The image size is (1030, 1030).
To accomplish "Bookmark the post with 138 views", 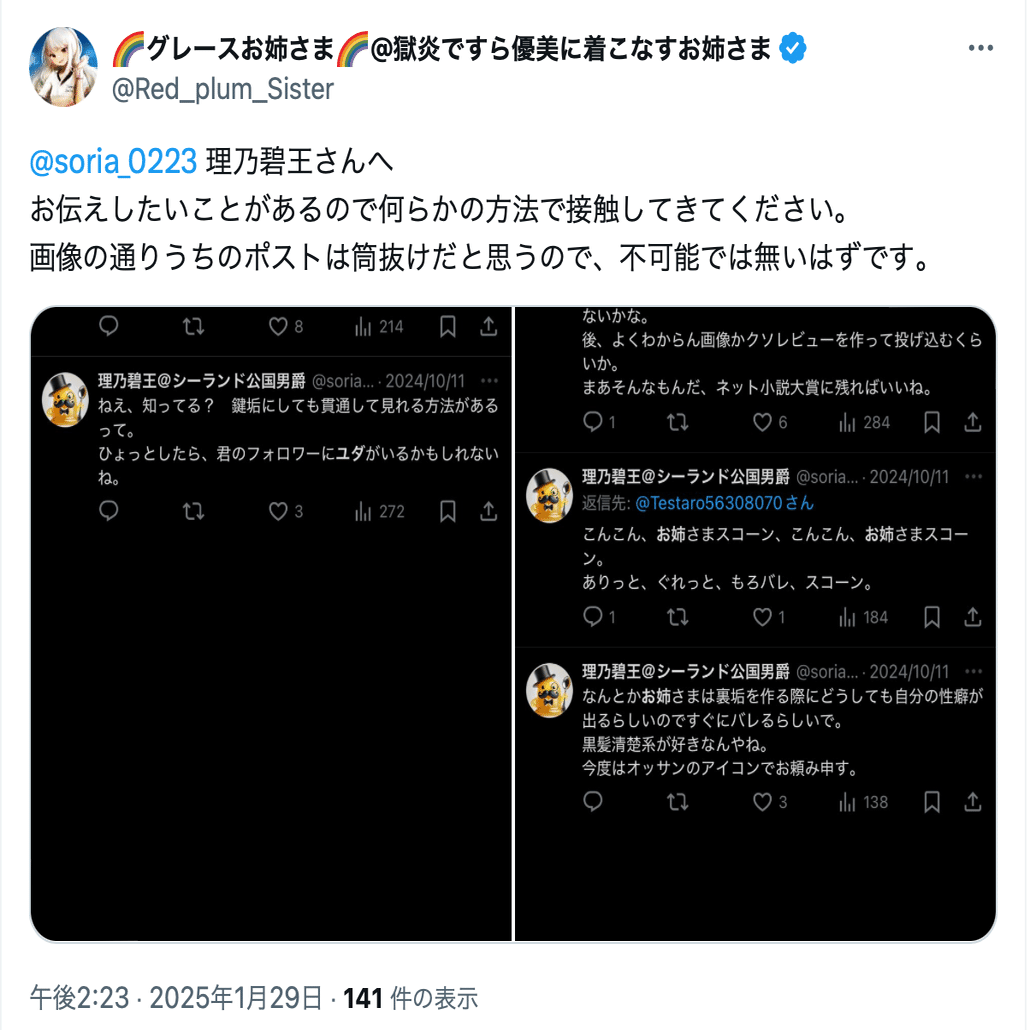I will pyautogui.click(x=931, y=801).
